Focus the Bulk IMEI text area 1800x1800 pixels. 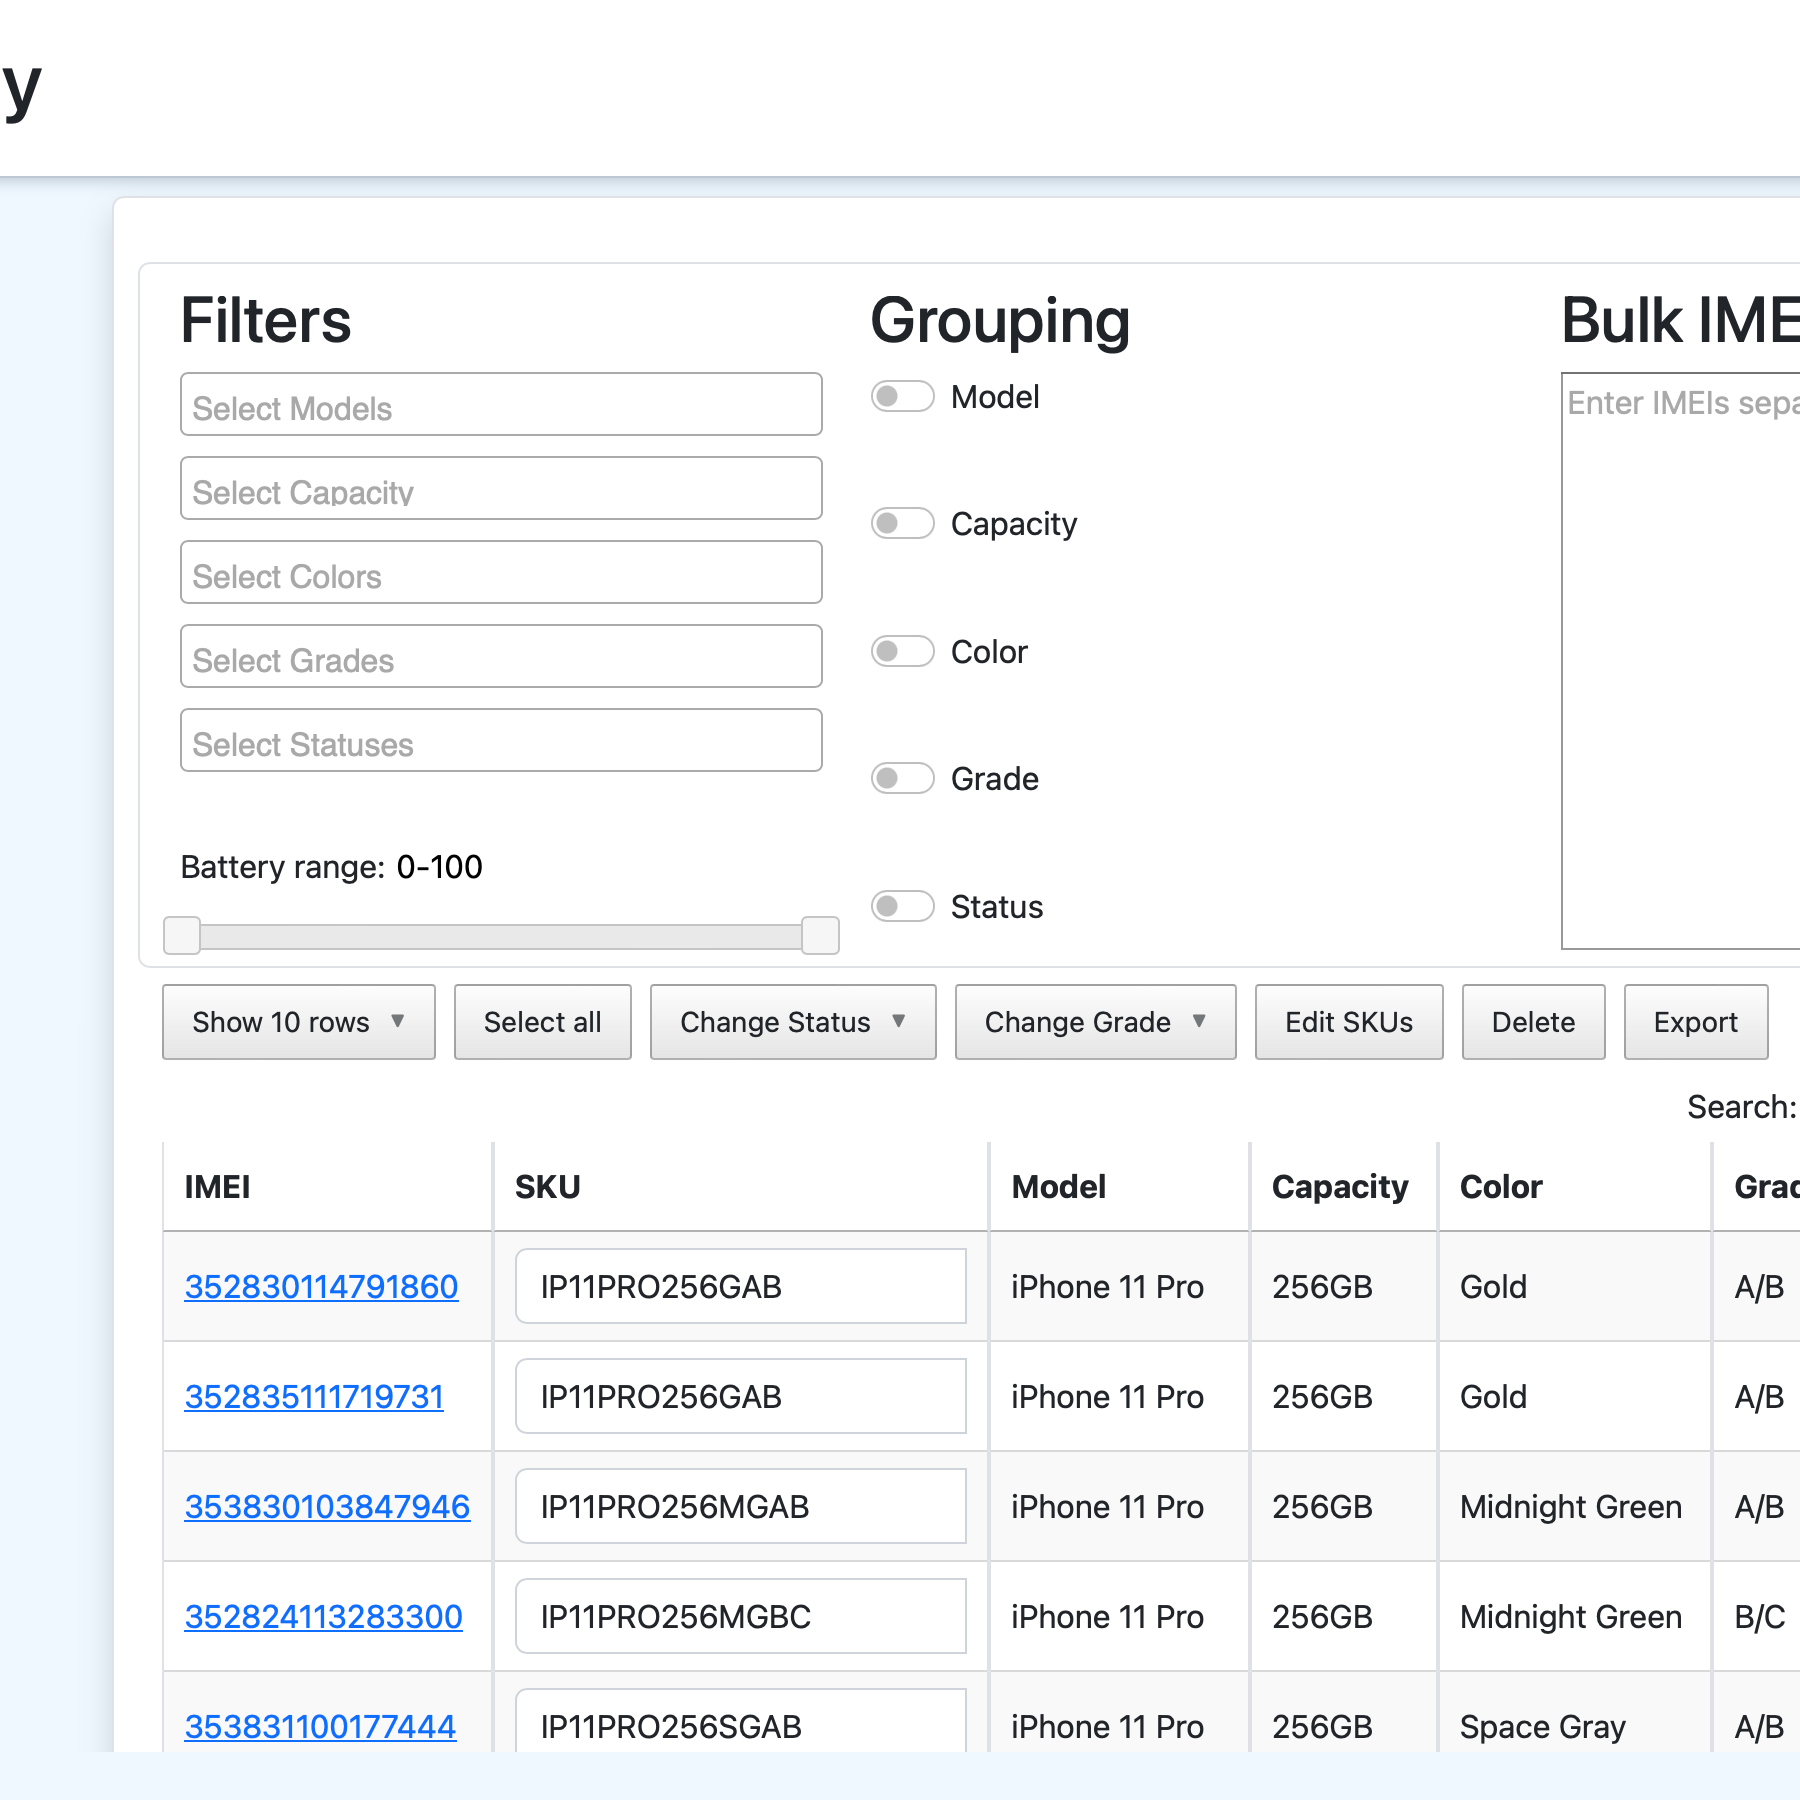coord(1681,661)
